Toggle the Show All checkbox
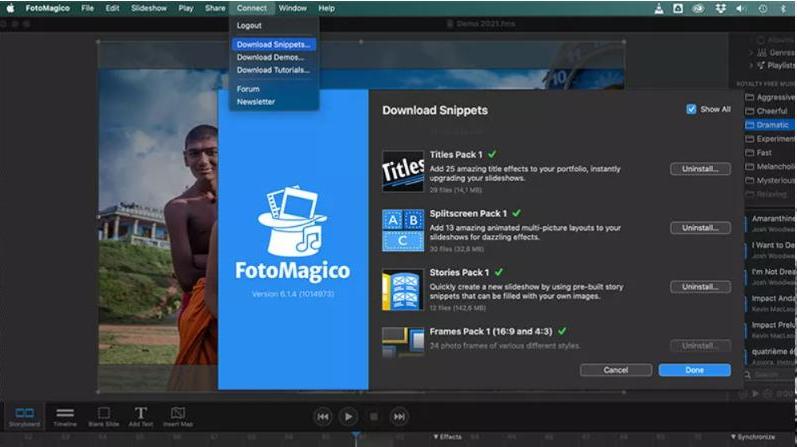Screen dimensions: 797x447 [x=691, y=109]
